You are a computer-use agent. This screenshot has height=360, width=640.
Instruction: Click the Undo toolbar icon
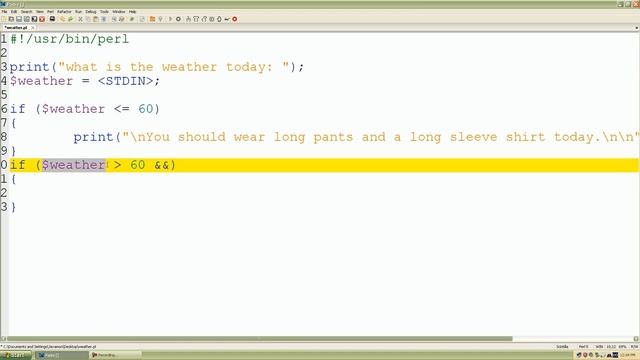(x=62, y=19)
